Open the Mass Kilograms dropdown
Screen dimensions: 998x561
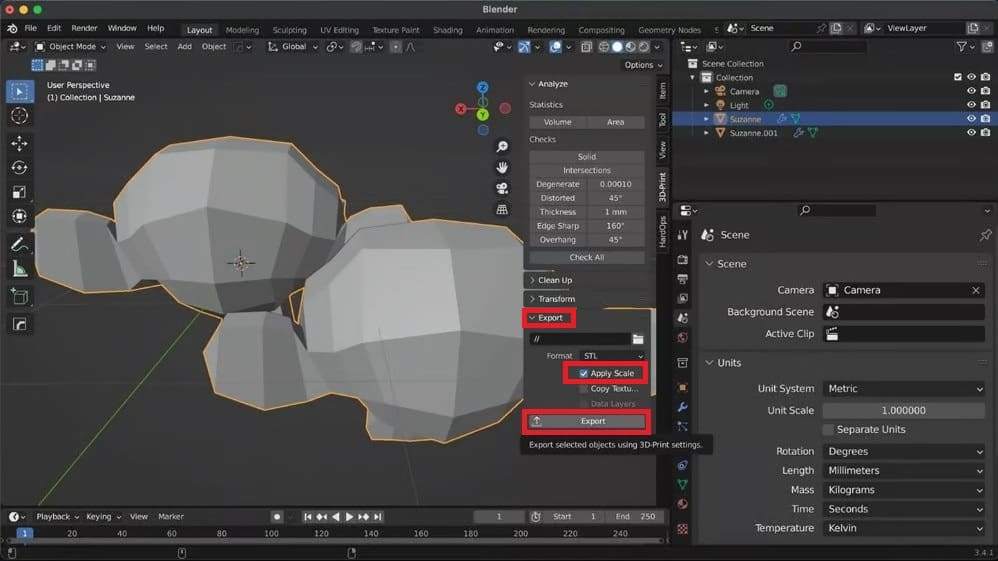(x=904, y=490)
